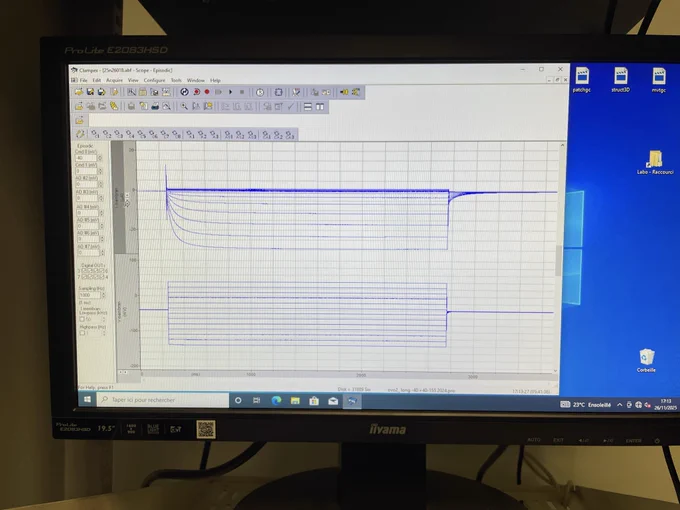Click the yellow highlighter icon in second toolbar
This screenshot has height=510, width=680.
(x=114, y=106)
